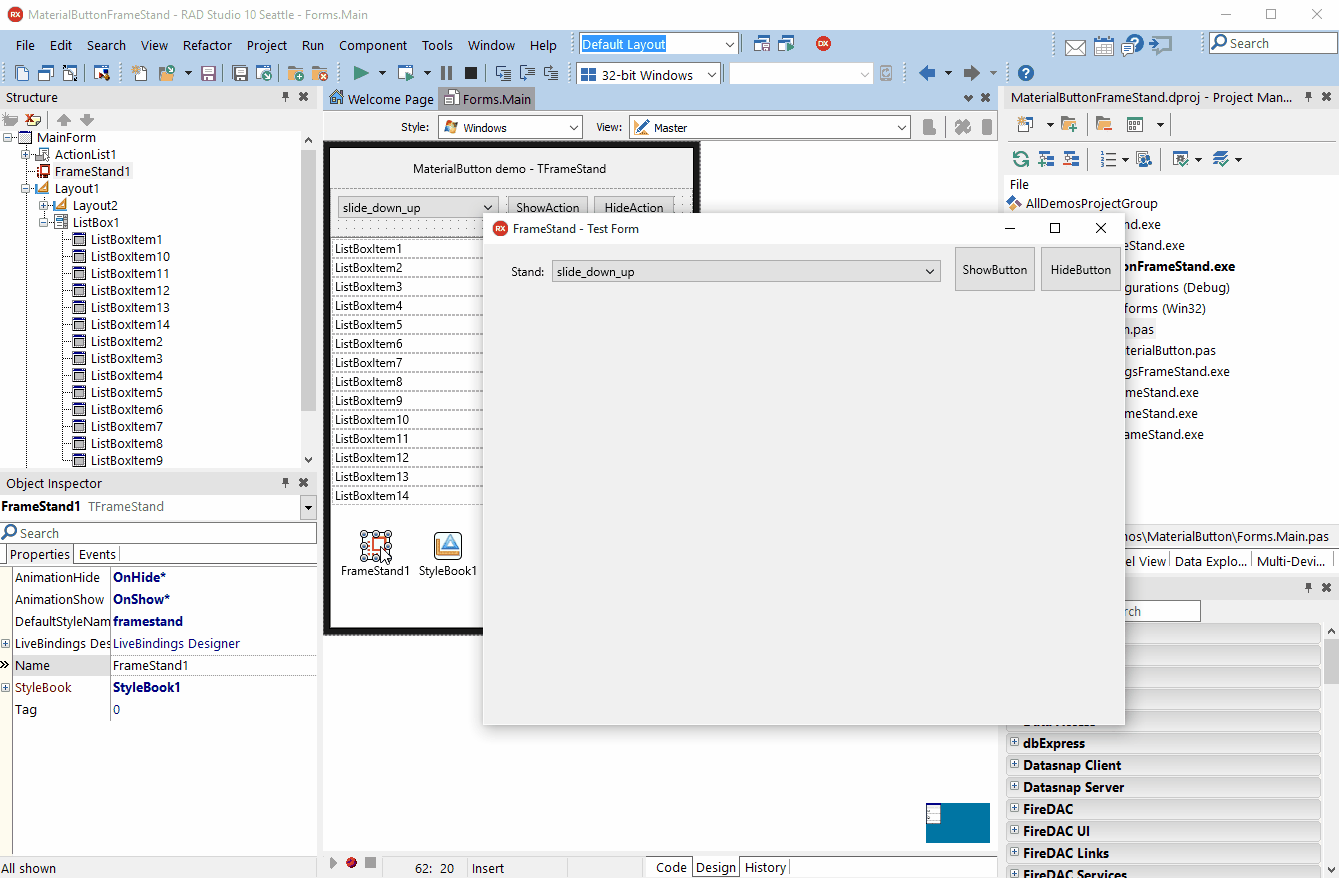
Task: Click the Delete component icon in Structure toolbar
Action: pyautogui.click(x=33, y=120)
